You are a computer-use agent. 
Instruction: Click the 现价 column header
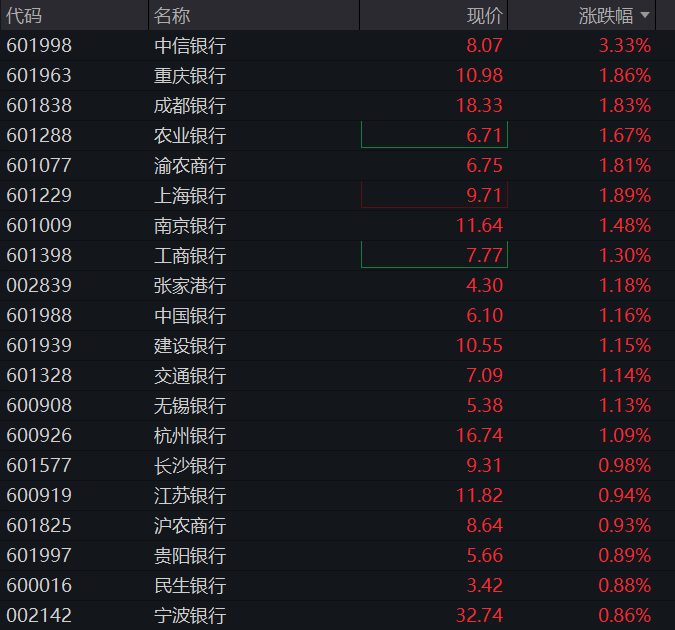[x=485, y=16]
